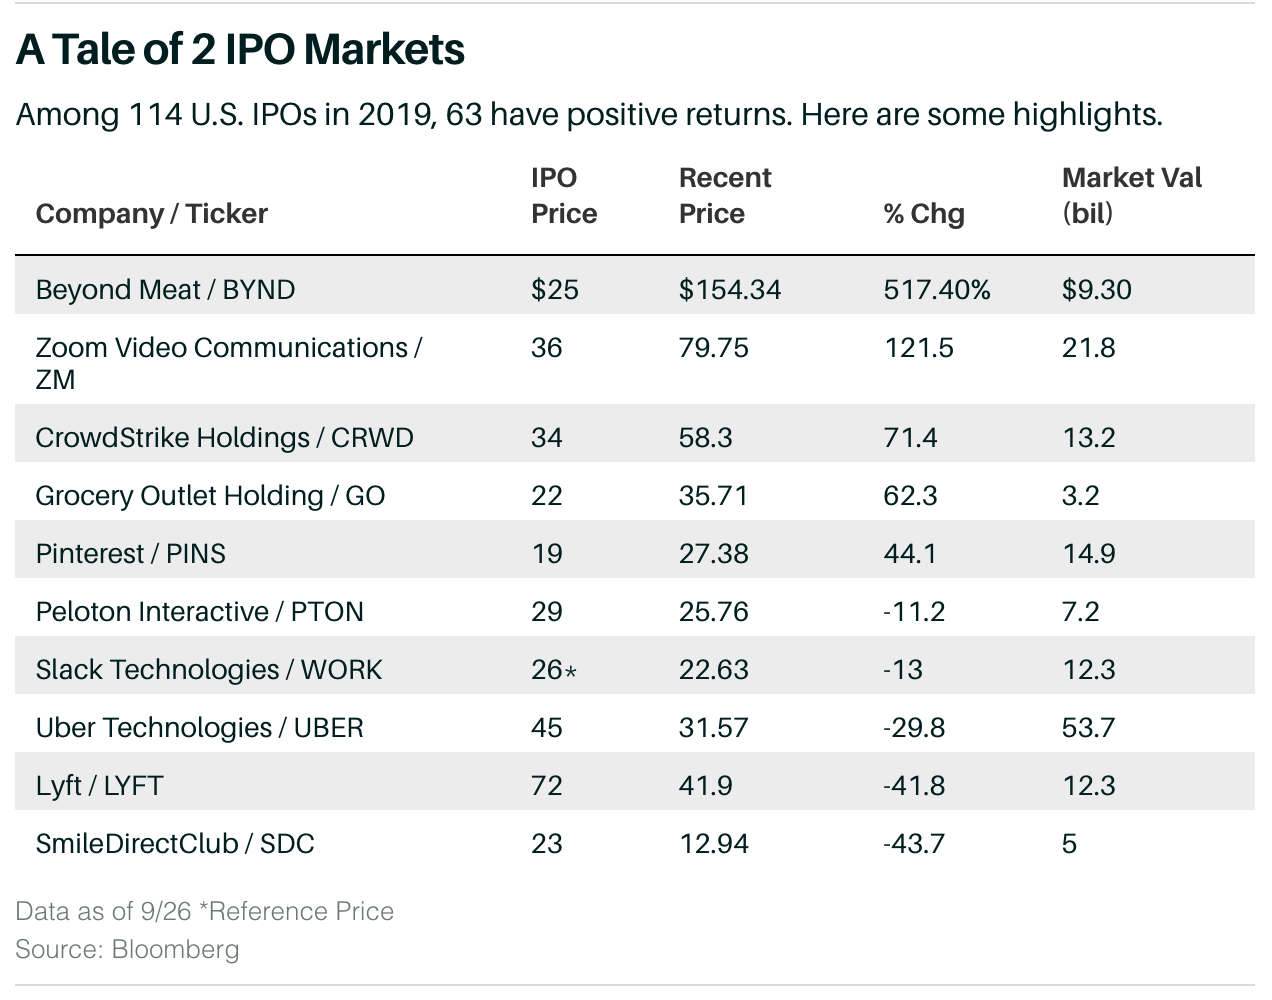This screenshot has height=1000, width=1272.
Task: Click the CrowdStrike Holdings / CRWD entry
Action: 224,438
